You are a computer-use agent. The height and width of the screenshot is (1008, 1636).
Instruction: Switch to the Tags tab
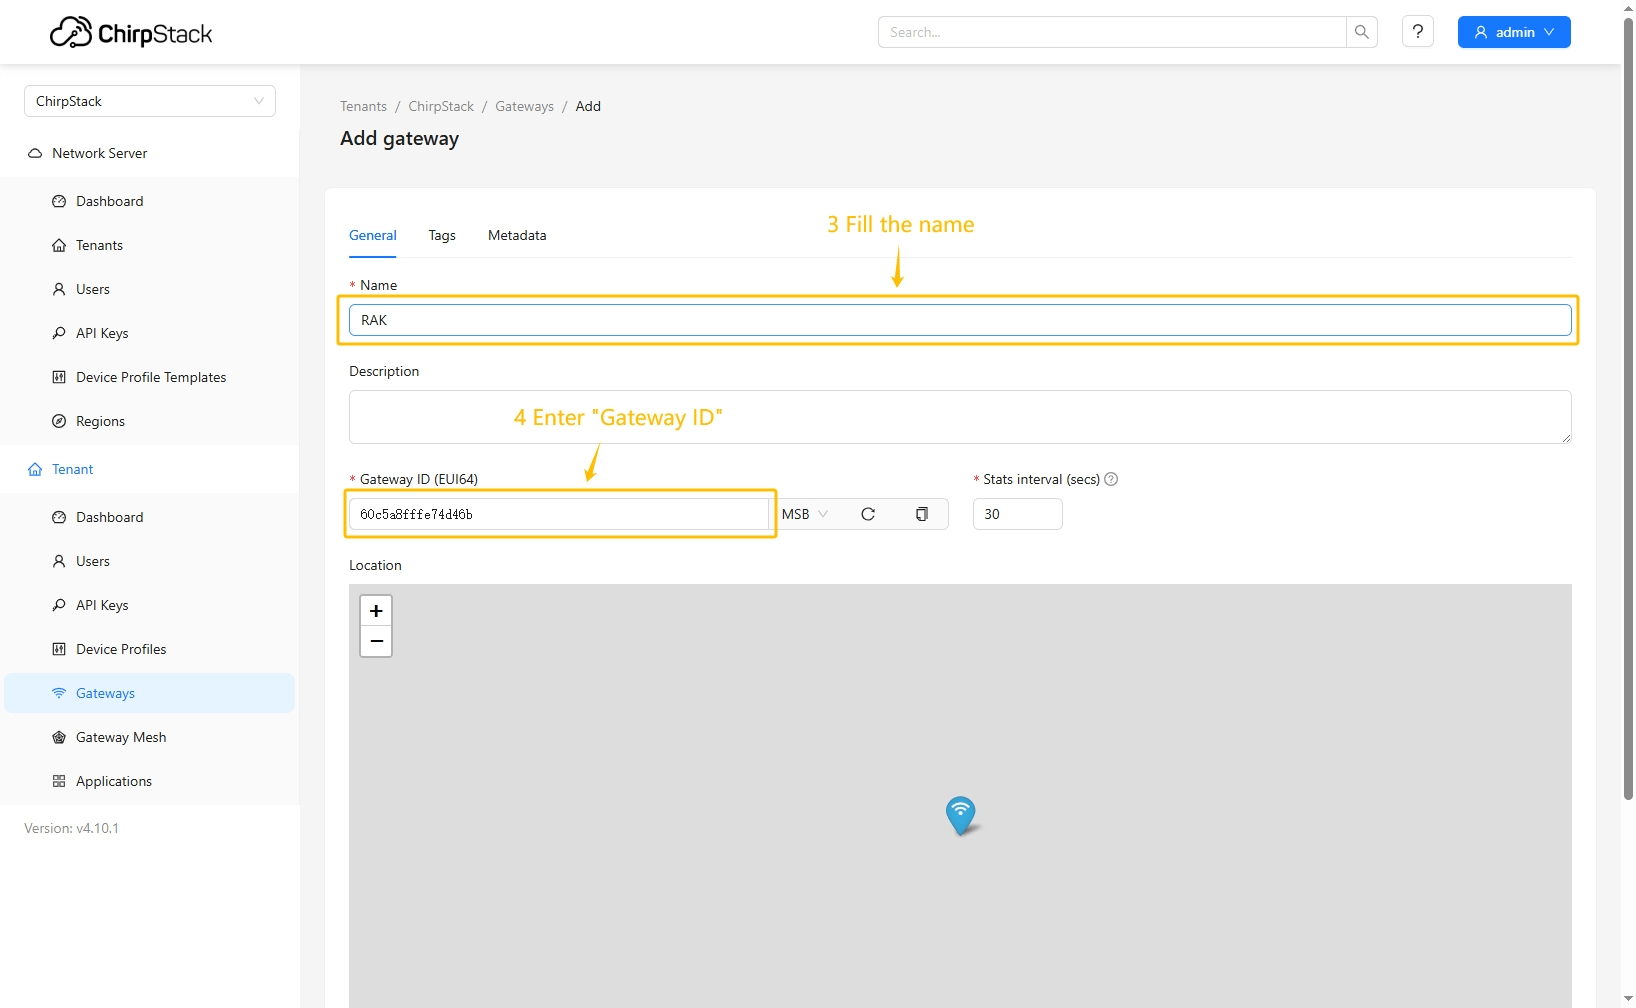442,235
